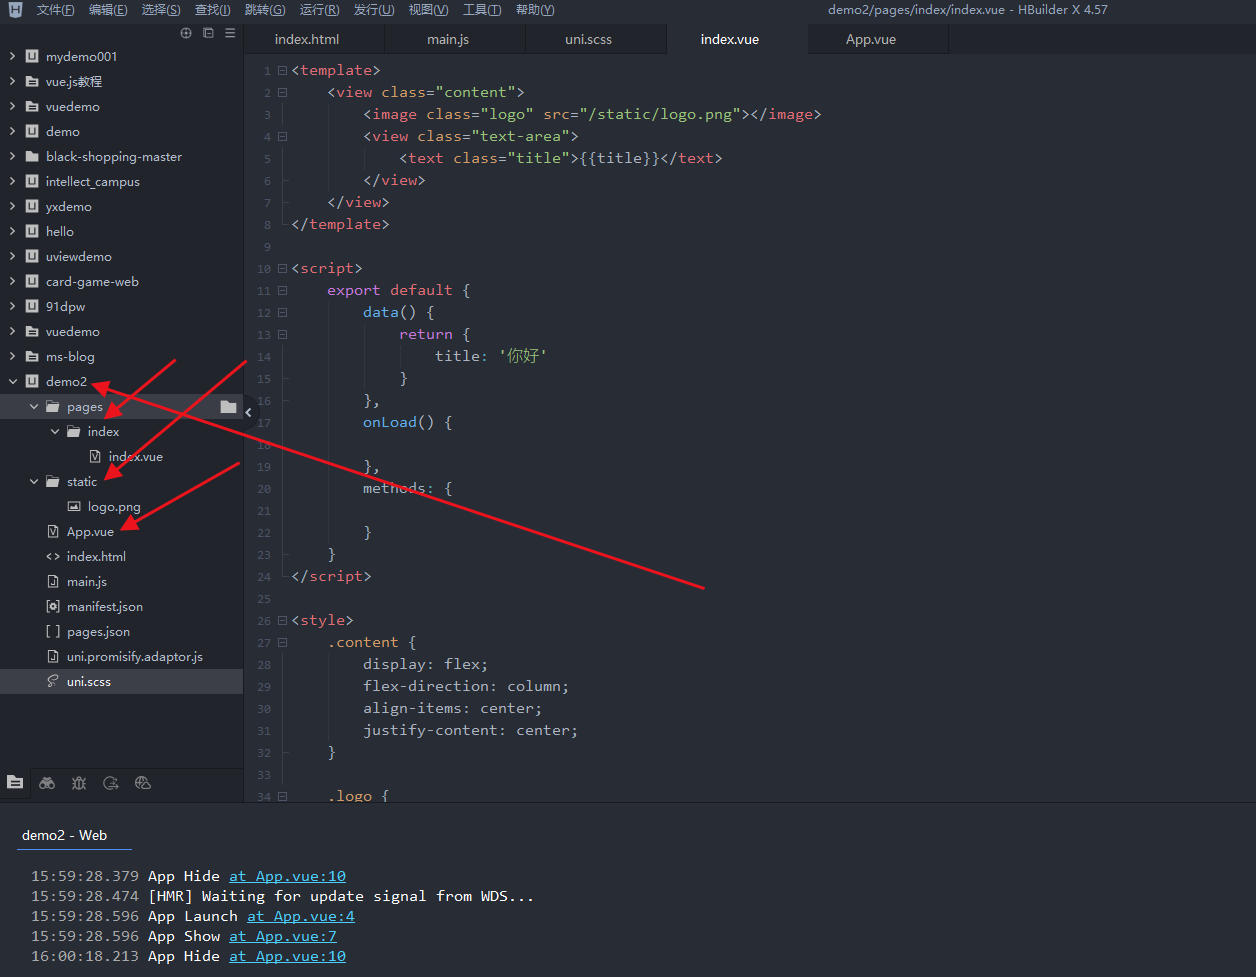Collapse the demo2 project

click(x=12, y=382)
